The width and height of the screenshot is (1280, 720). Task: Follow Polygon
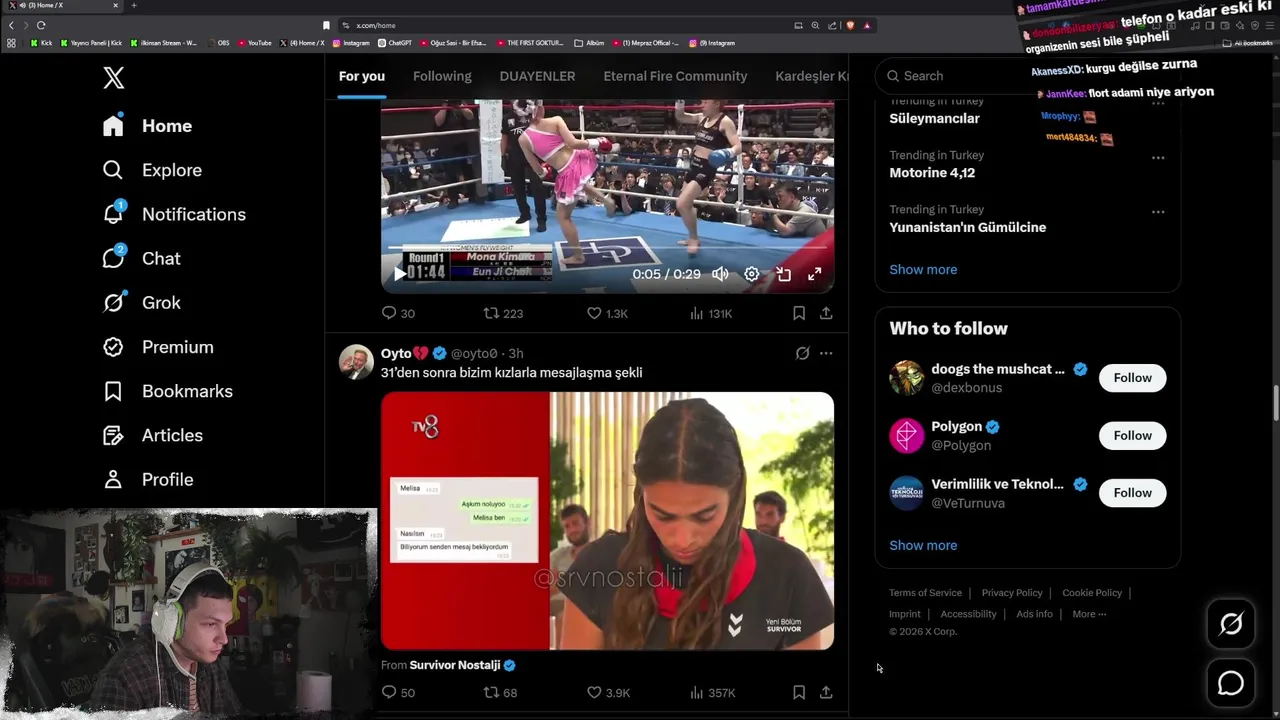coord(1133,435)
